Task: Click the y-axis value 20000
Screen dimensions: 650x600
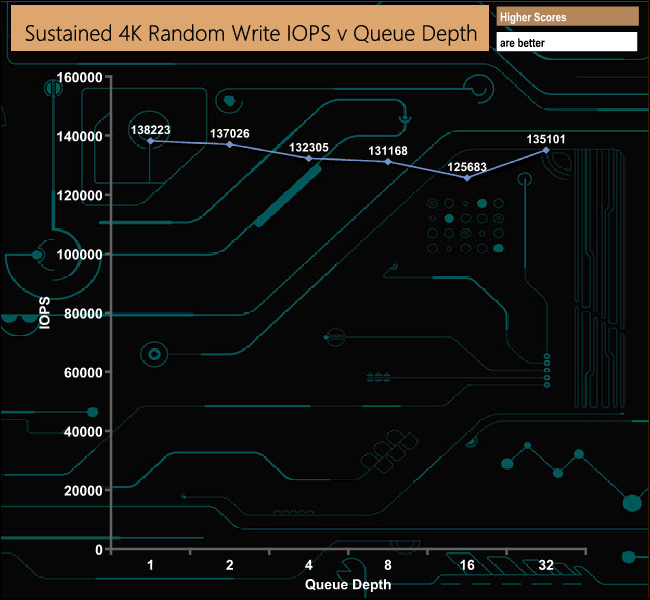Action: pos(83,491)
